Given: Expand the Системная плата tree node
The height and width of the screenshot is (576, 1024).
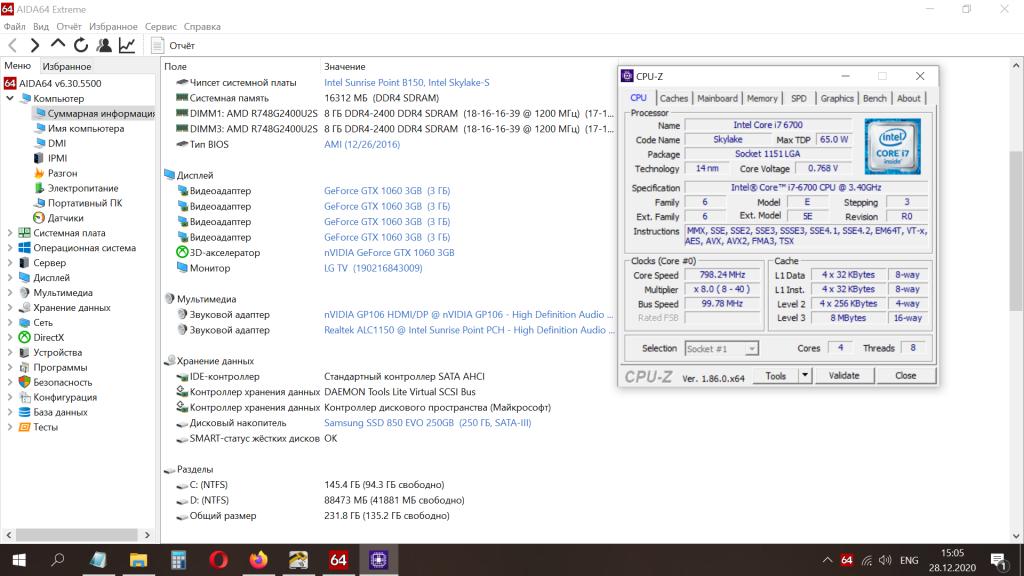Looking at the screenshot, I should point(10,233).
